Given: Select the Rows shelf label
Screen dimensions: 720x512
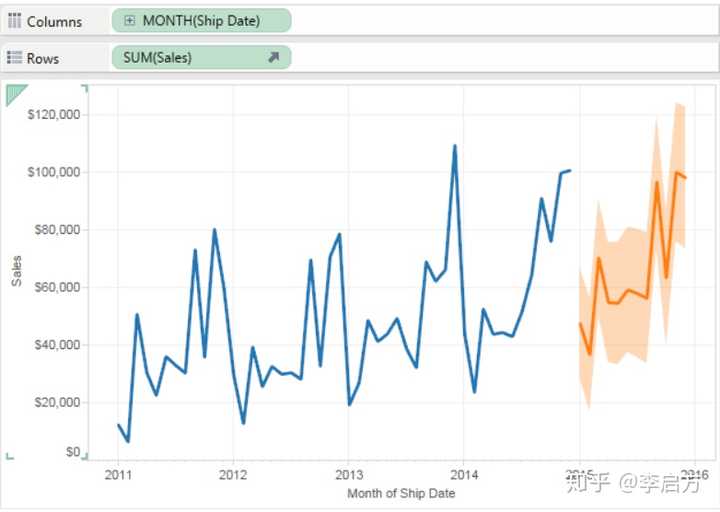Looking at the screenshot, I should 43,58.
